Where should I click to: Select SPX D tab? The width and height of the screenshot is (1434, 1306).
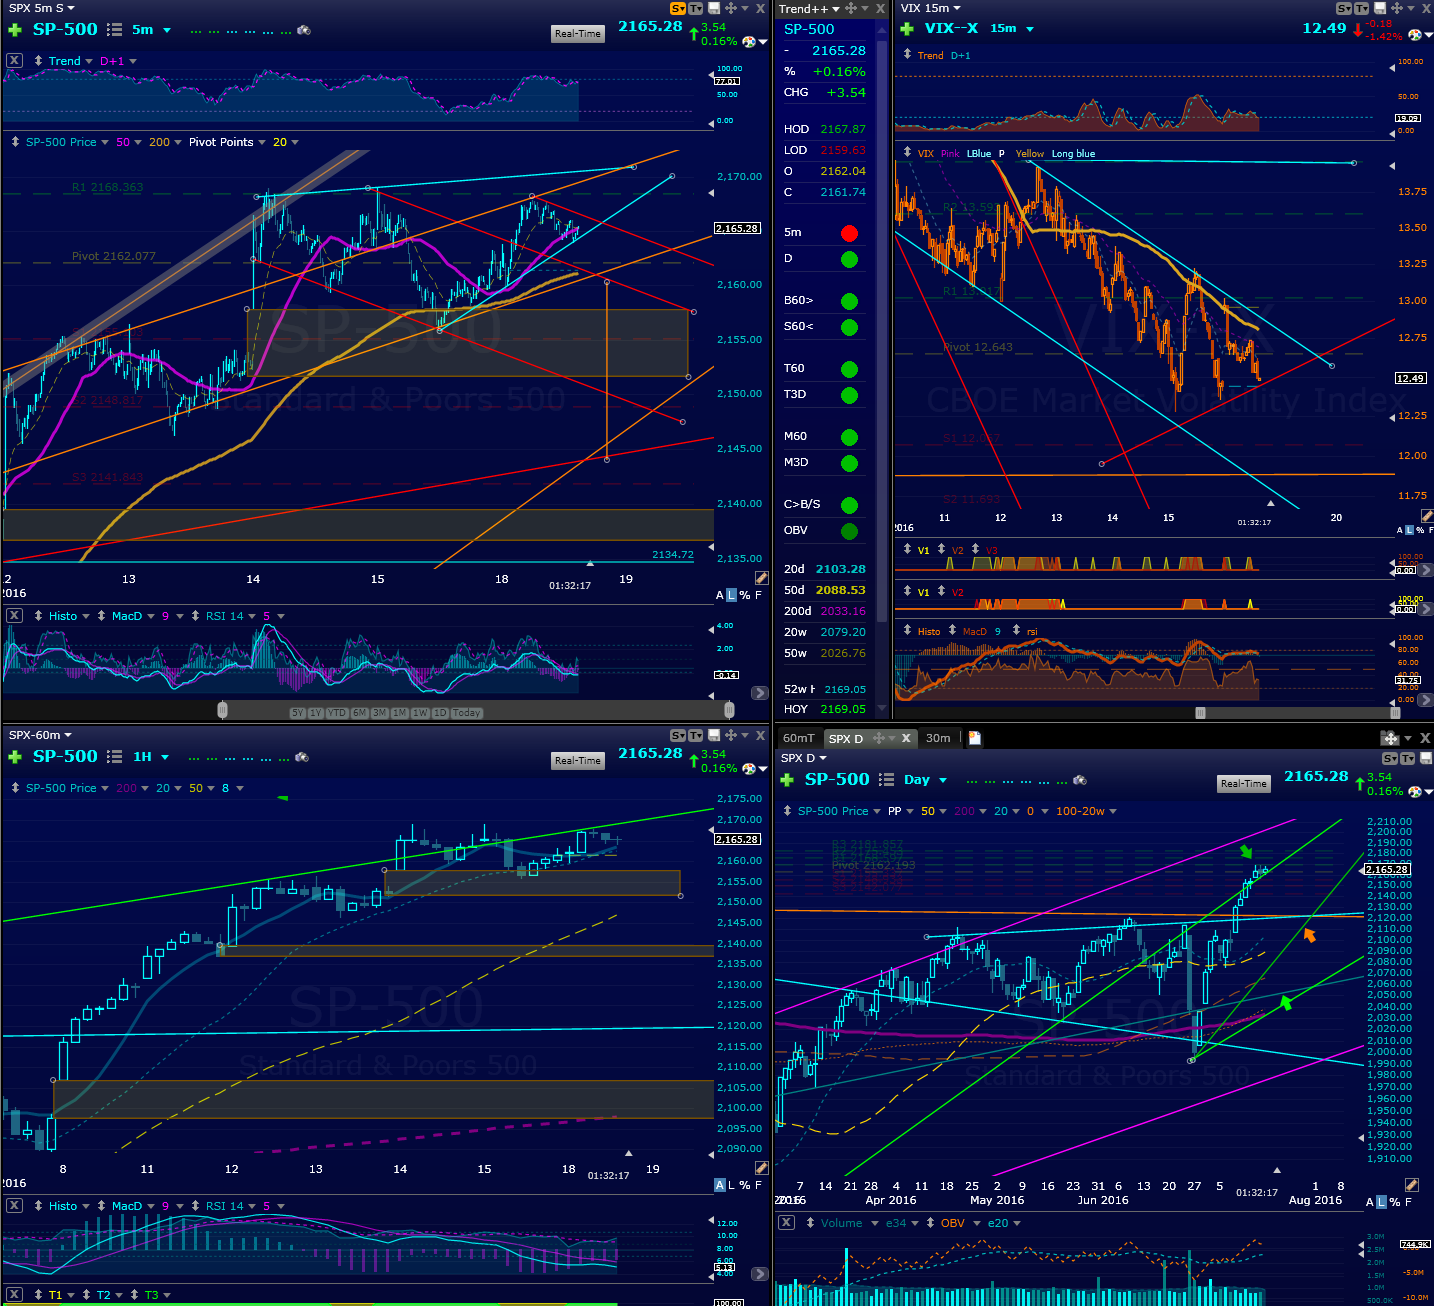pos(846,739)
